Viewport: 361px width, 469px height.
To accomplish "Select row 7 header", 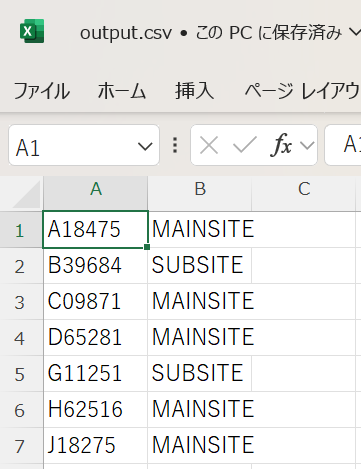I will 21,446.
